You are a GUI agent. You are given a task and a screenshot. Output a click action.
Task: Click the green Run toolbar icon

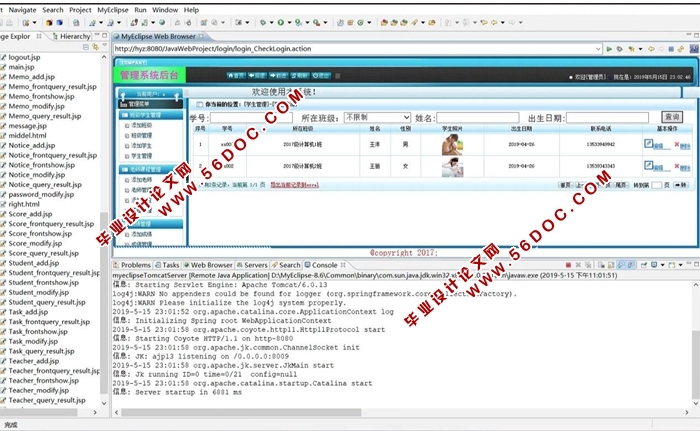coord(281,22)
